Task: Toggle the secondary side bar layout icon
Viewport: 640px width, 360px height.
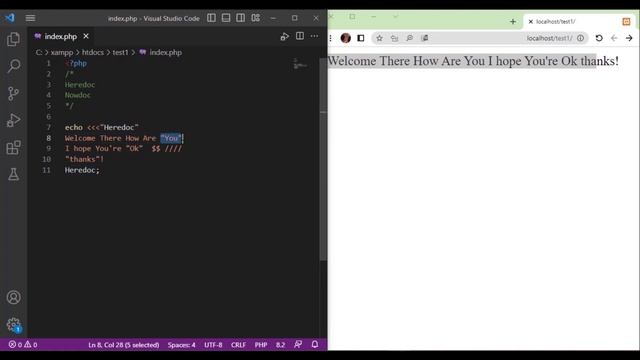Action: coord(240,18)
